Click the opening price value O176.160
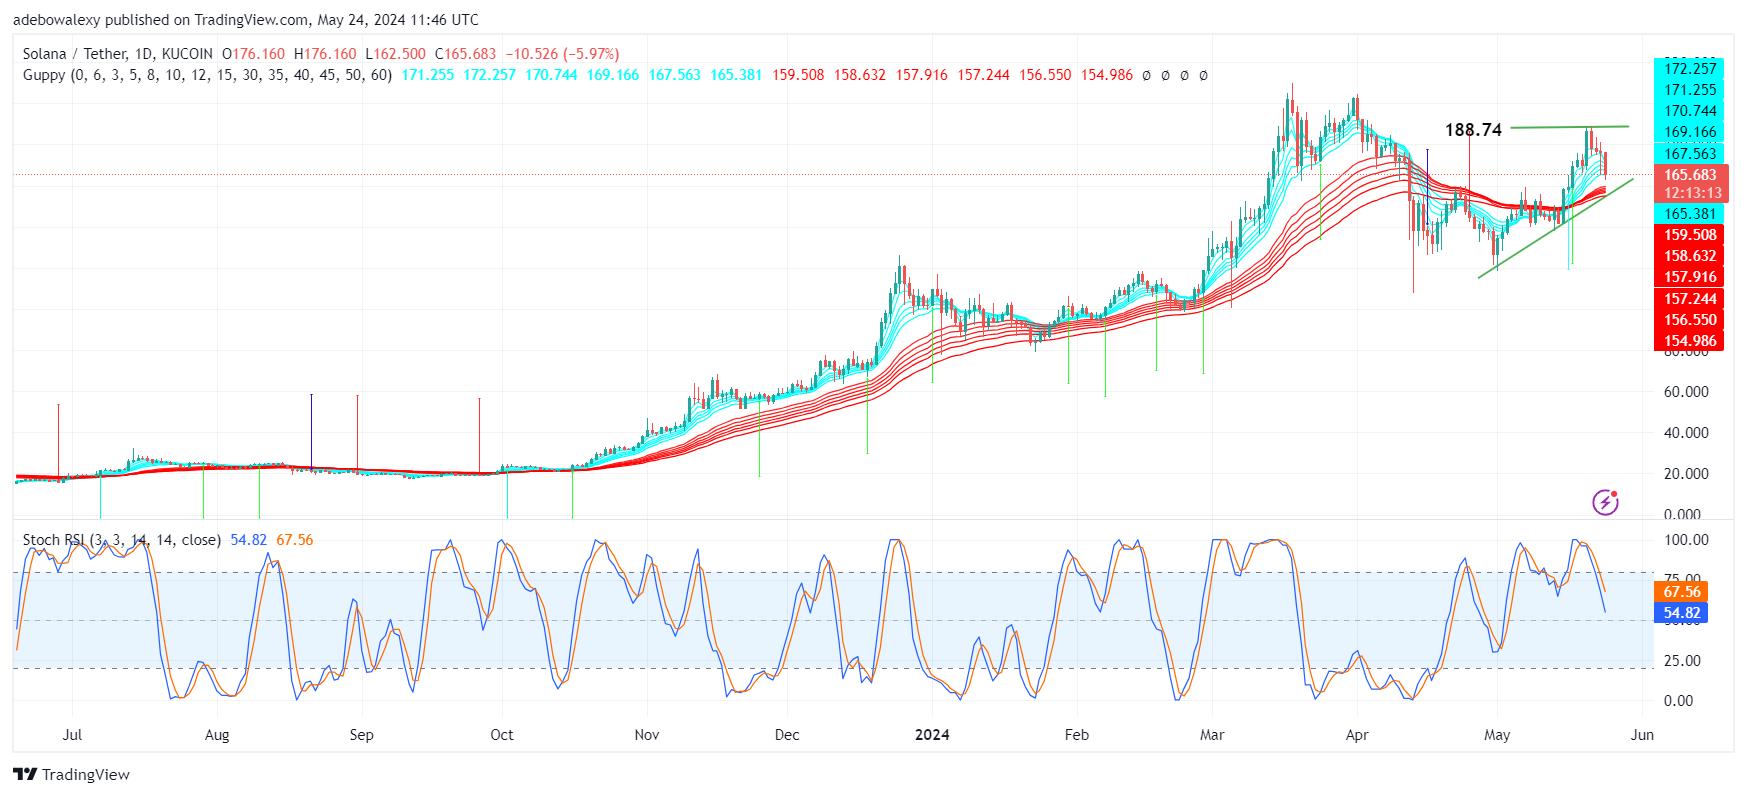This screenshot has width=1747, height=796. click(x=253, y=54)
